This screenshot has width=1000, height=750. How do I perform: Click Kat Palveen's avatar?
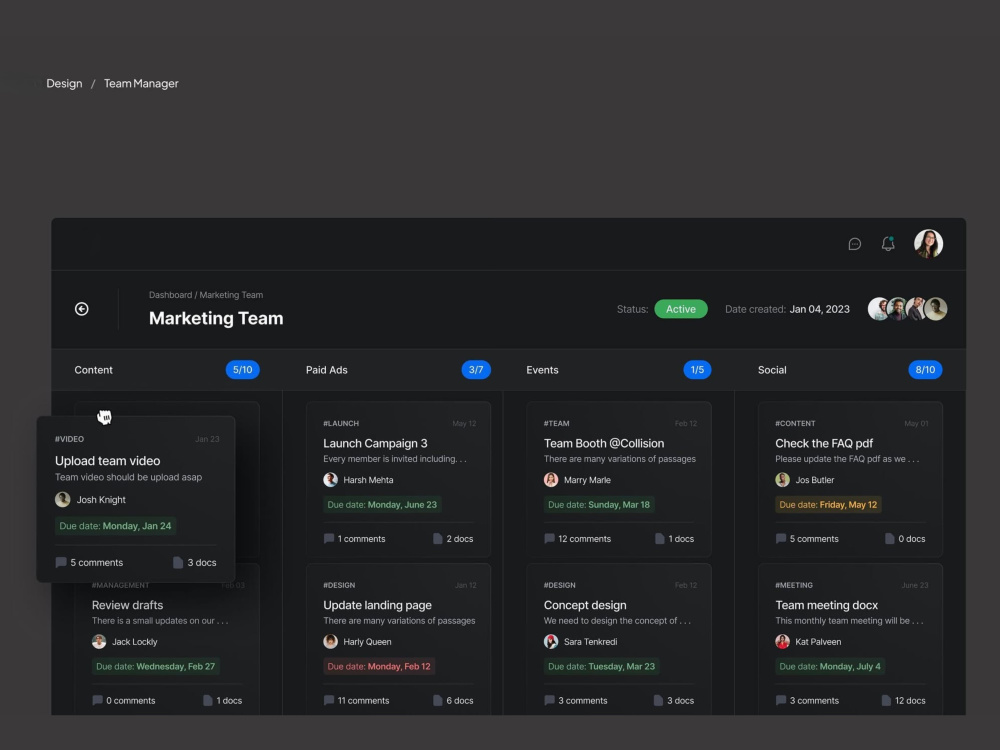pos(783,642)
